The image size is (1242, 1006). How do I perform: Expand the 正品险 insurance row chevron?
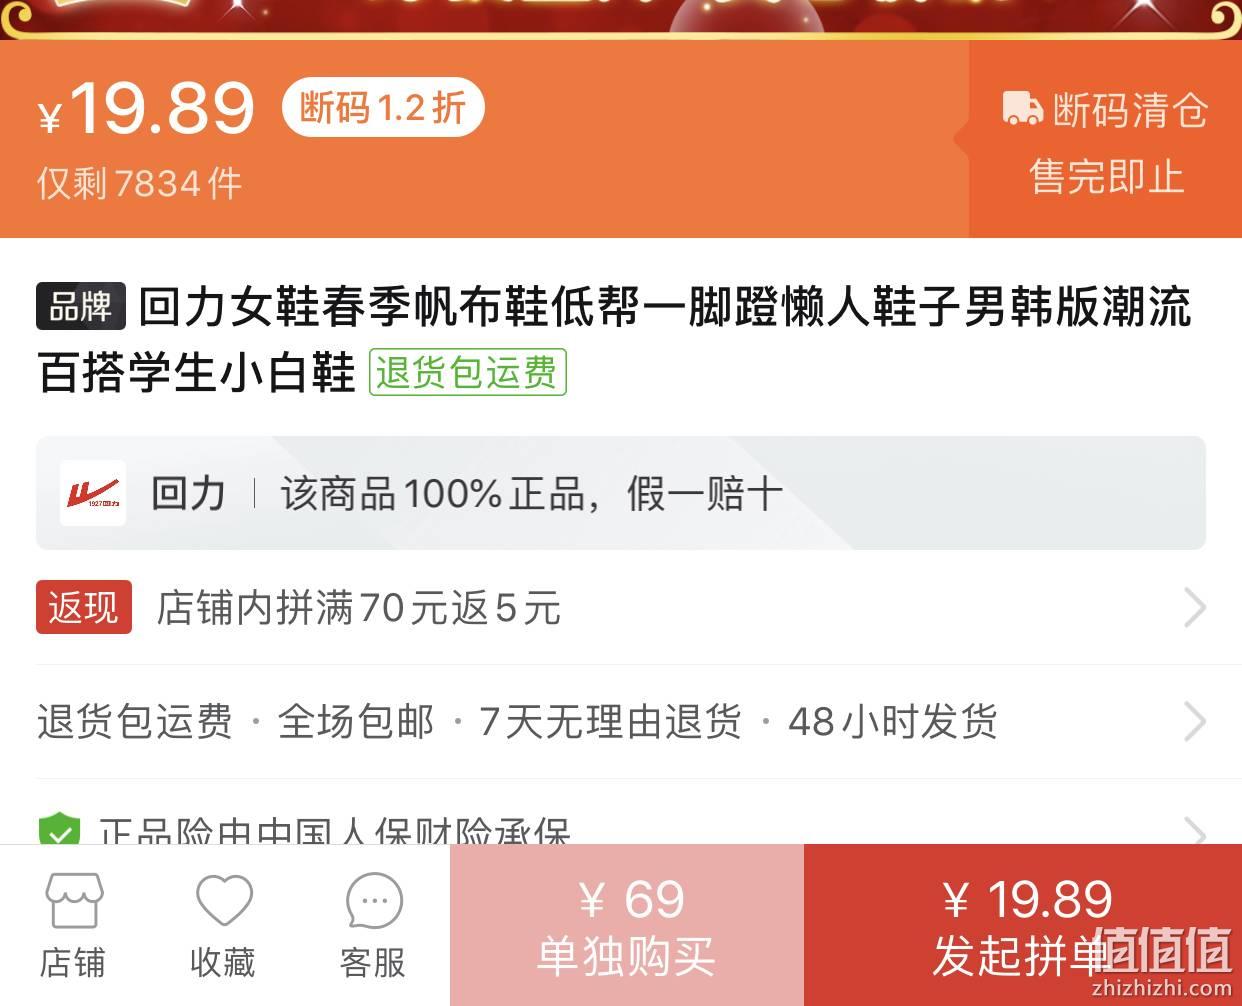[1194, 831]
